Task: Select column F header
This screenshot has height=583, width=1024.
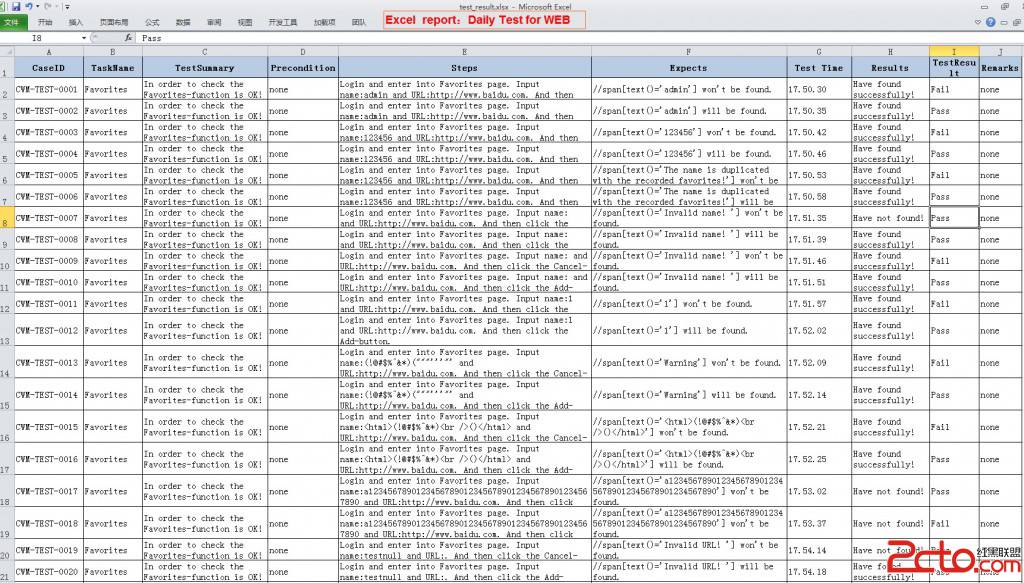Action: click(688, 51)
